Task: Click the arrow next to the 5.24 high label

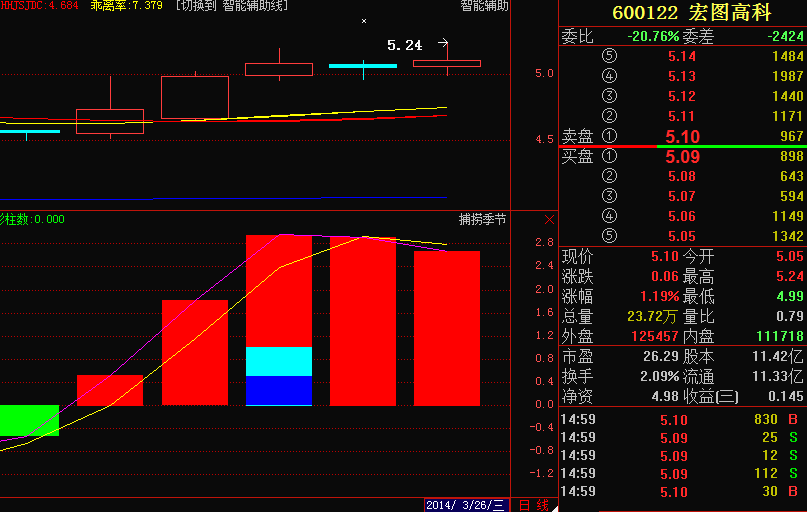Action: [443, 44]
